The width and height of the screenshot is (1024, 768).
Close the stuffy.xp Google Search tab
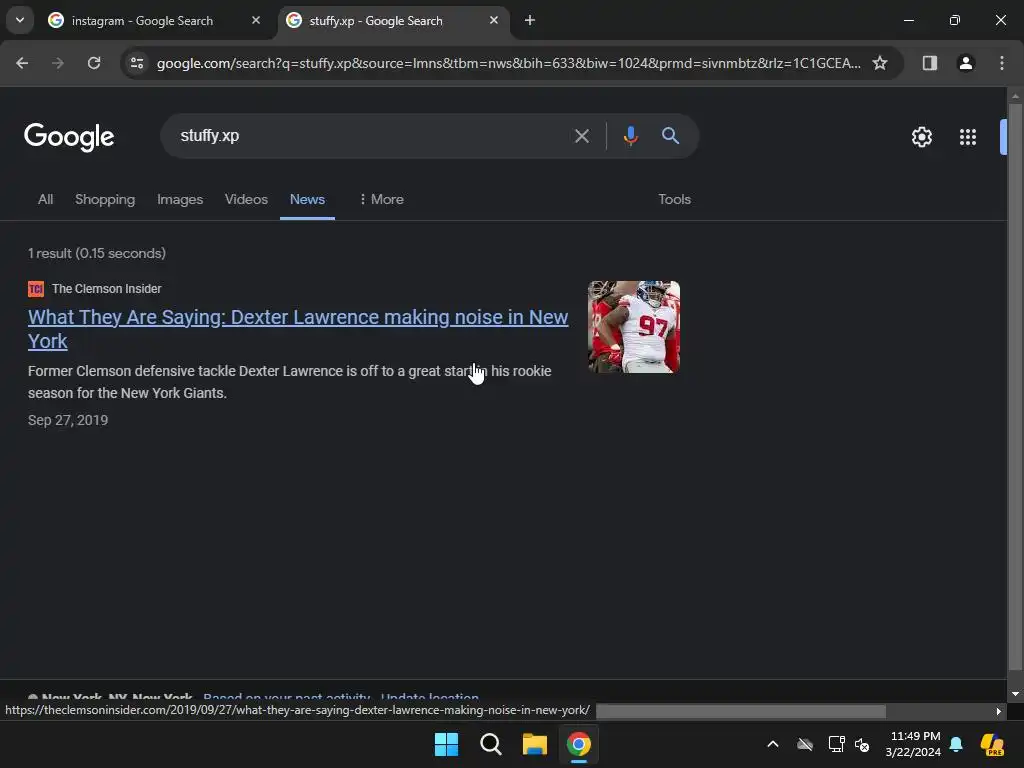494,20
